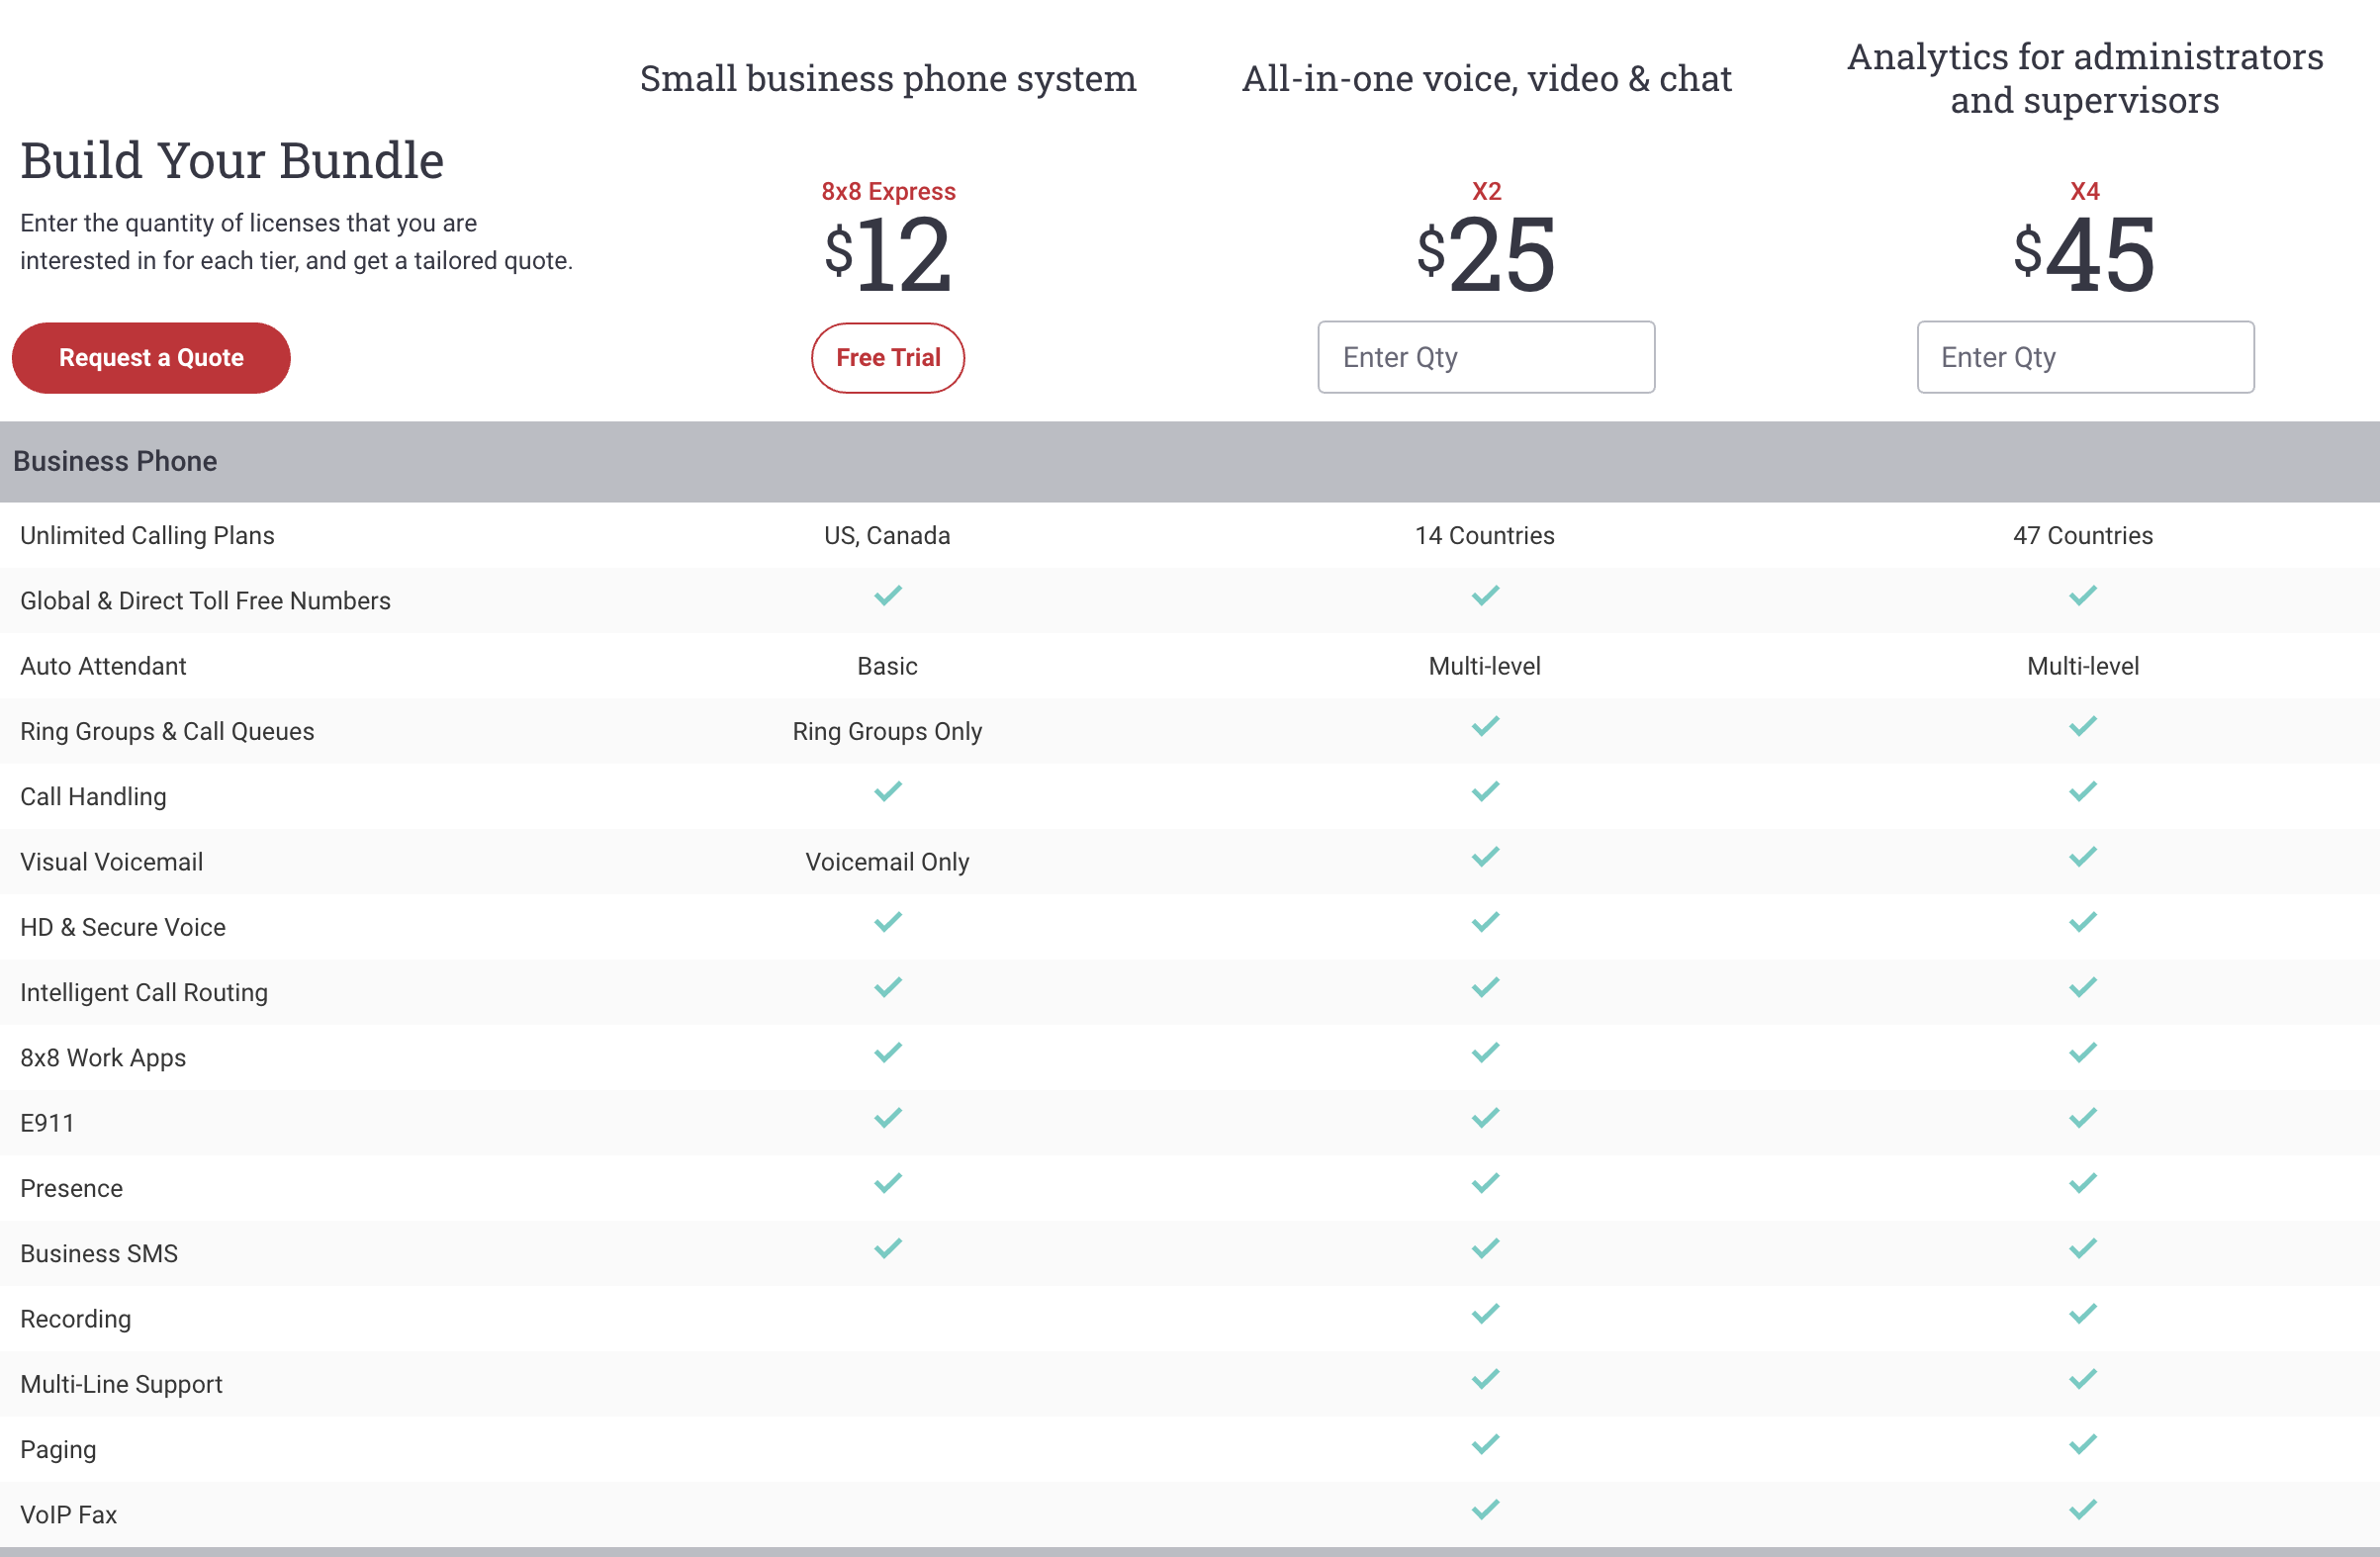The height and width of the screenshot is (1557, 2380).
Task: Click the 8x8 Work Apps row label
Action: (103, 1058)
